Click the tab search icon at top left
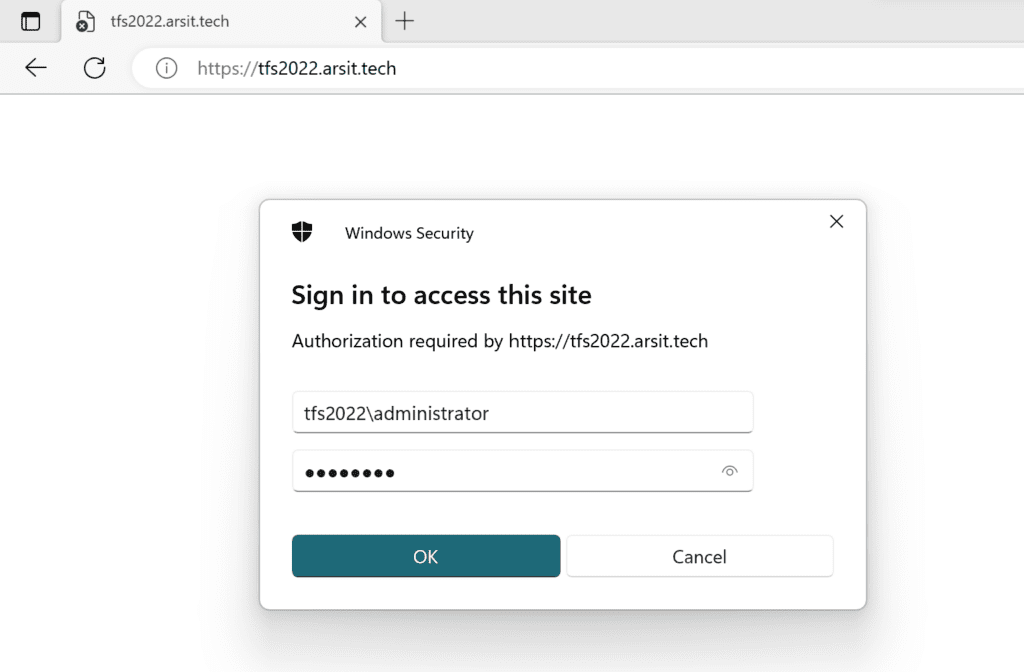1024x672 pixels. coord(30,20)
